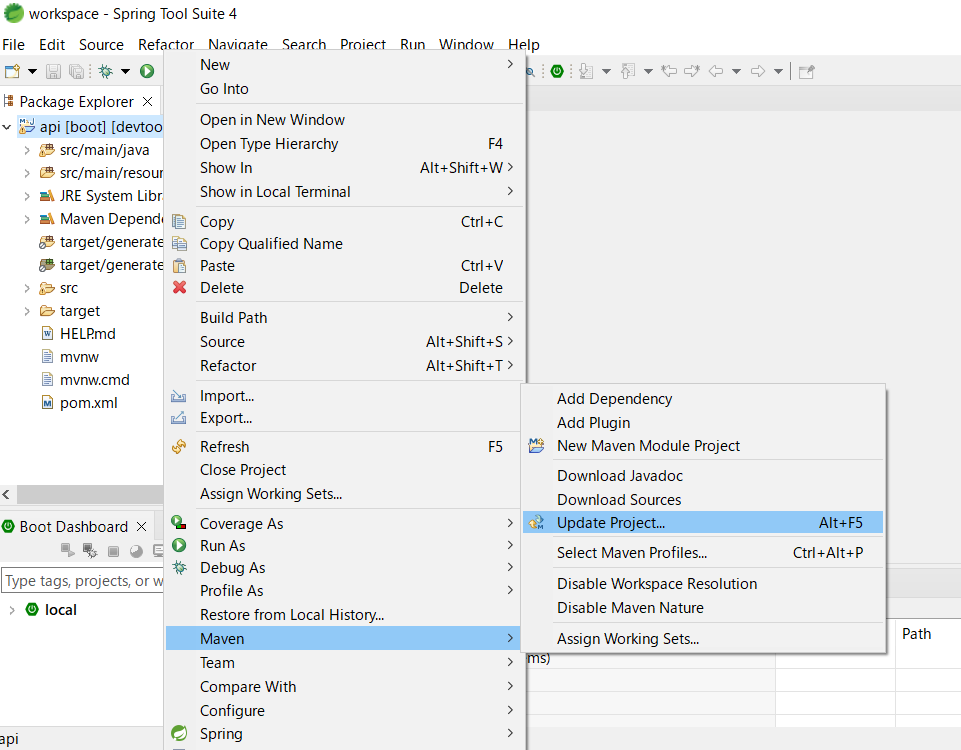This screenshot has height=750, width=961.
Task: Open the Edit menu
Action: point(52,45)
